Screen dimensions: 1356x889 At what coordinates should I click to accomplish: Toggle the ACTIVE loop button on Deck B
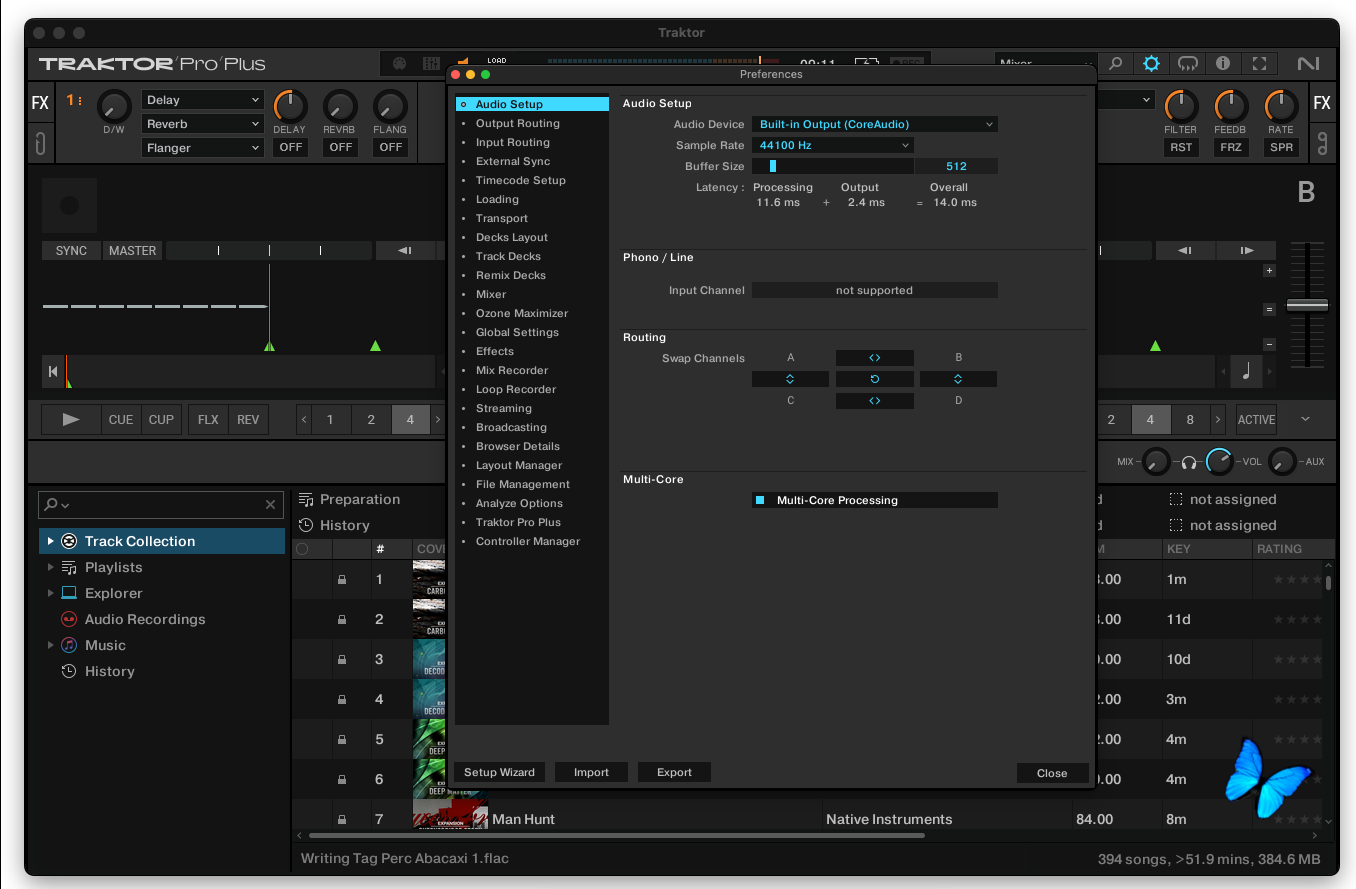pos(1256,420)
